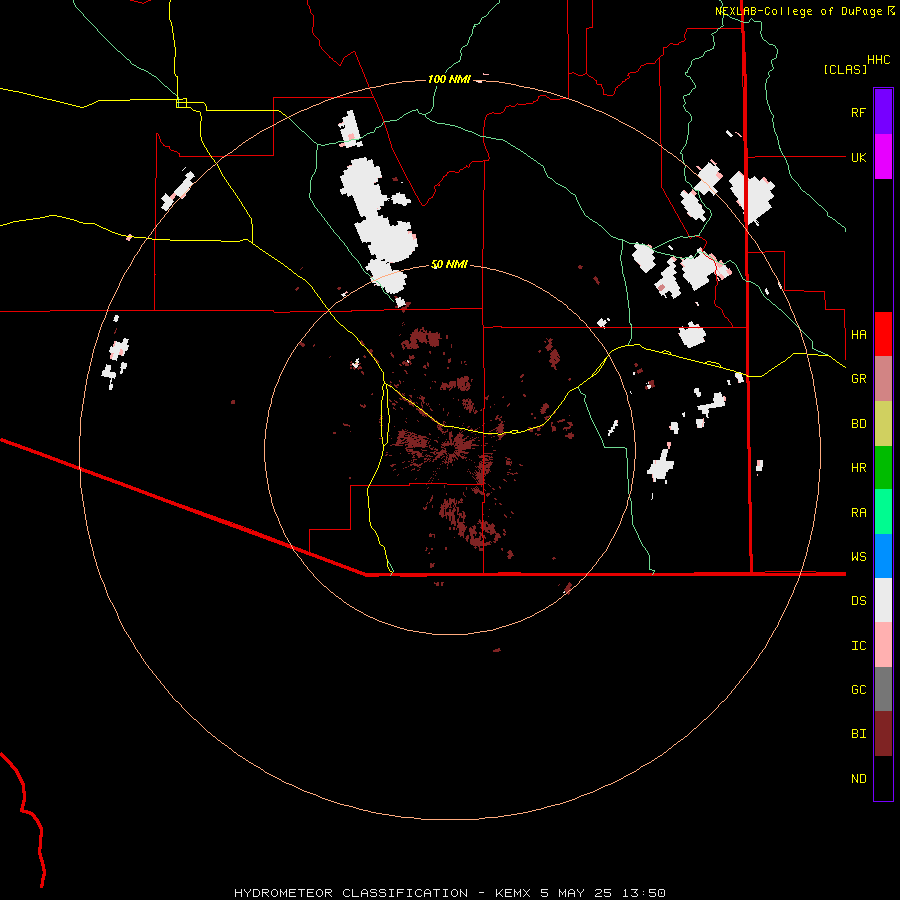Click the HR legend label
Screen dimensions: 900x900
pos(858,468)
